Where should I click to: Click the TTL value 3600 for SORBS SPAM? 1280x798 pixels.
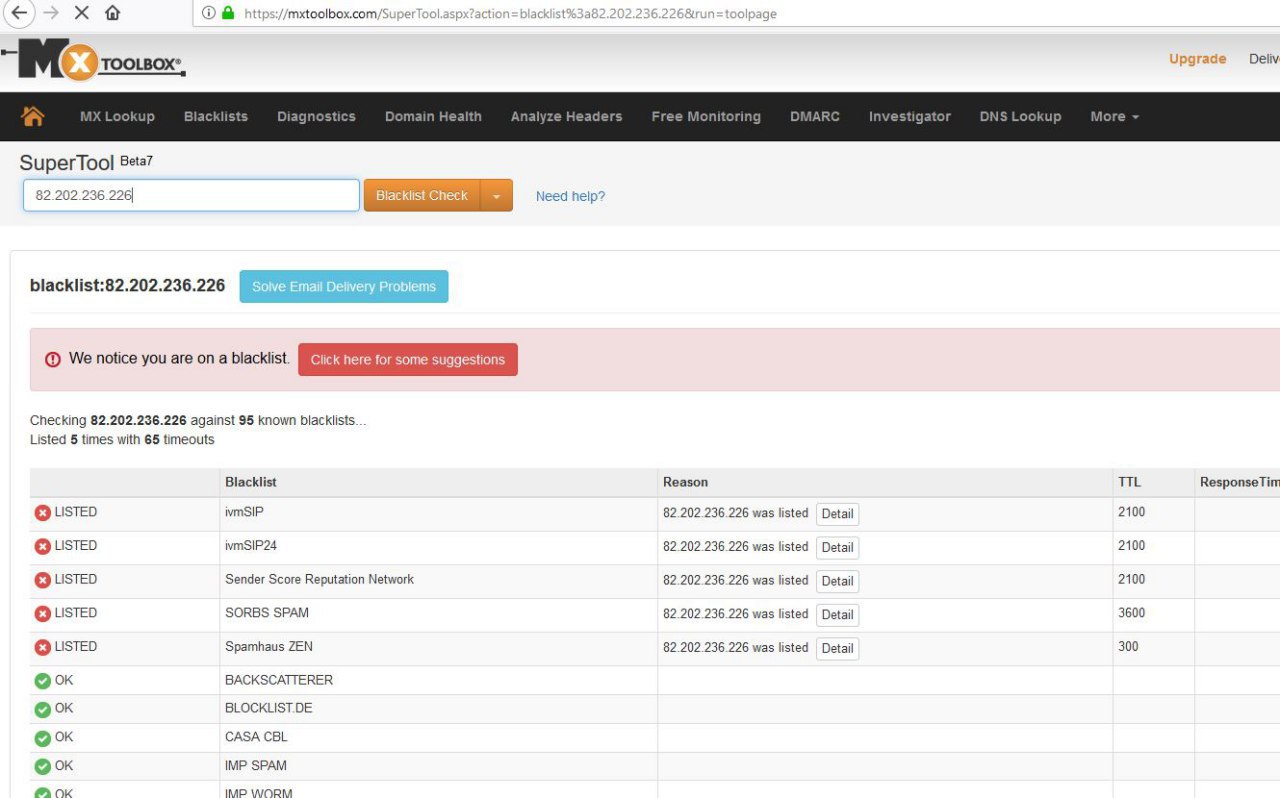coord(1132,613)
